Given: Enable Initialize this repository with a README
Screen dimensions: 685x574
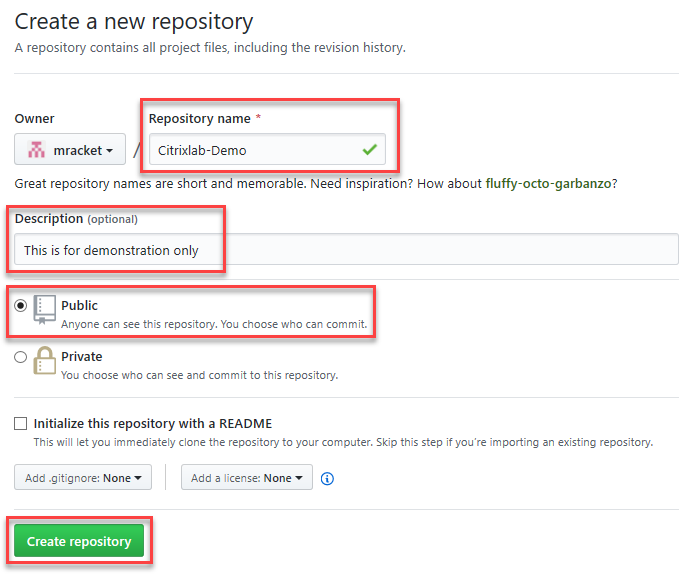Looking at the screenshot, I should pyautogui.click(x=21, y=423).
